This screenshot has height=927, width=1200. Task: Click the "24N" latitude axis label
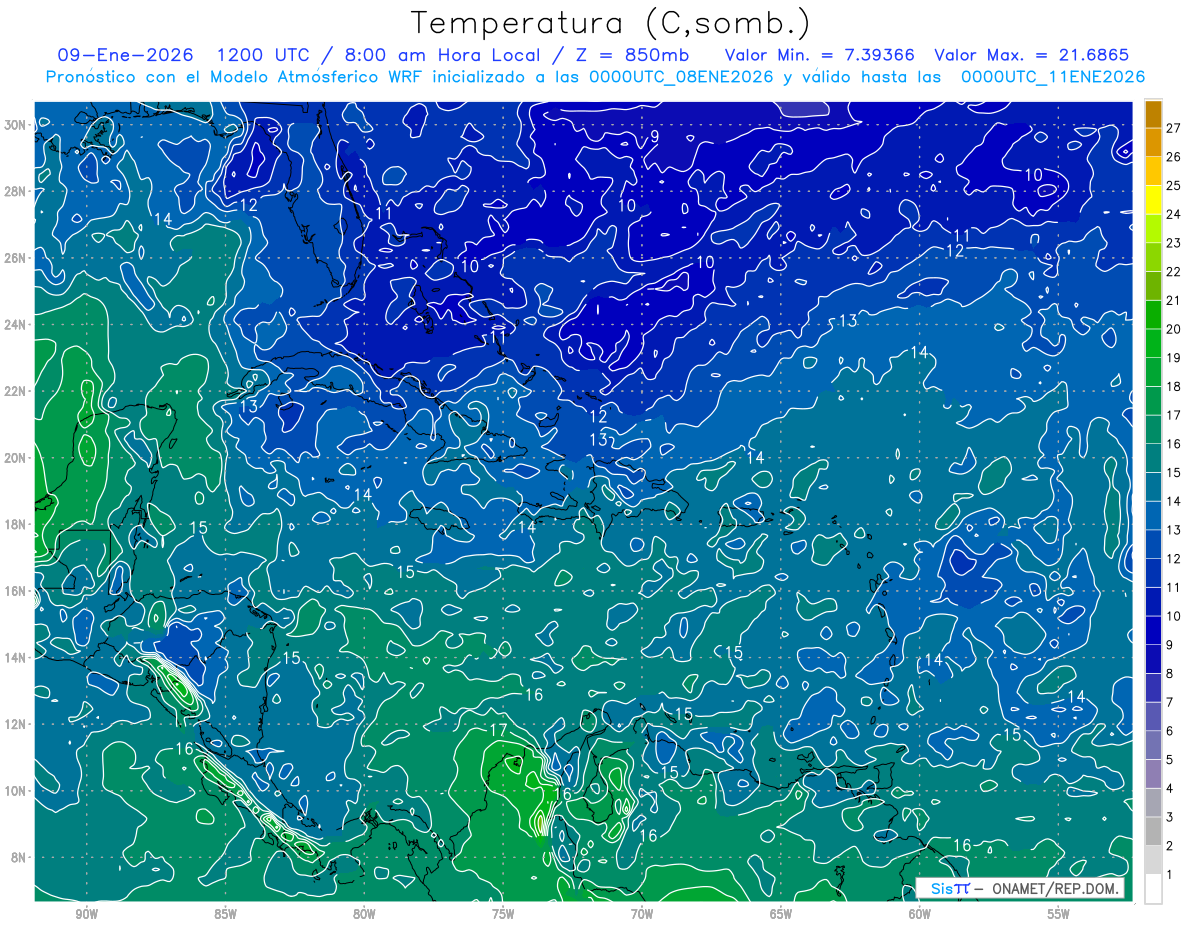[x=14, y=325]
